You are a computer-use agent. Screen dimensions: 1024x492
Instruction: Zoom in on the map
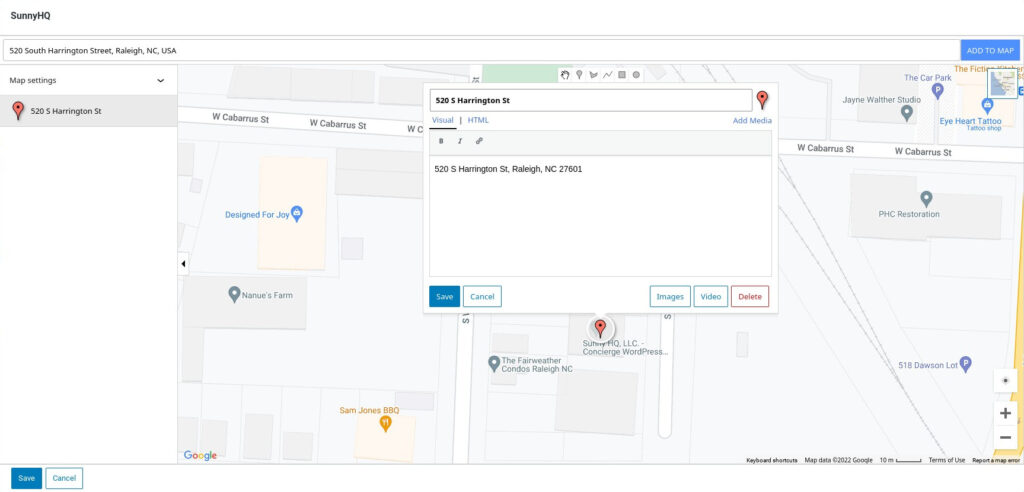click(1005, 413)
